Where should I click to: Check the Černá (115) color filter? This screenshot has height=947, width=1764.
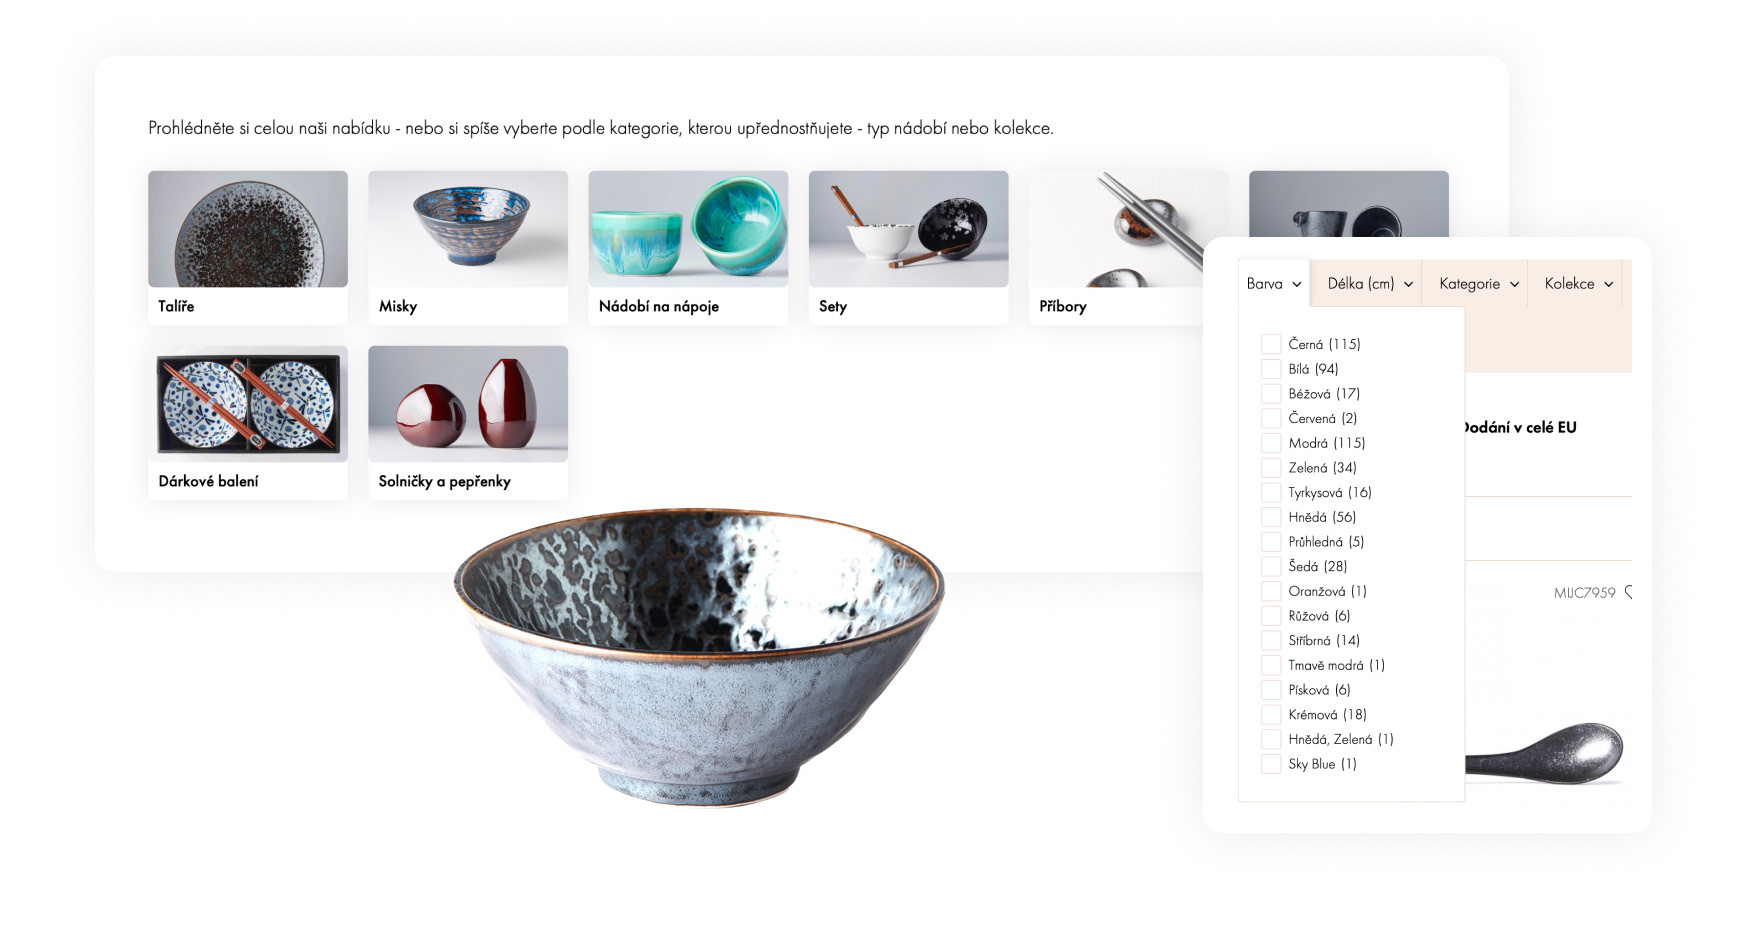1271,344
